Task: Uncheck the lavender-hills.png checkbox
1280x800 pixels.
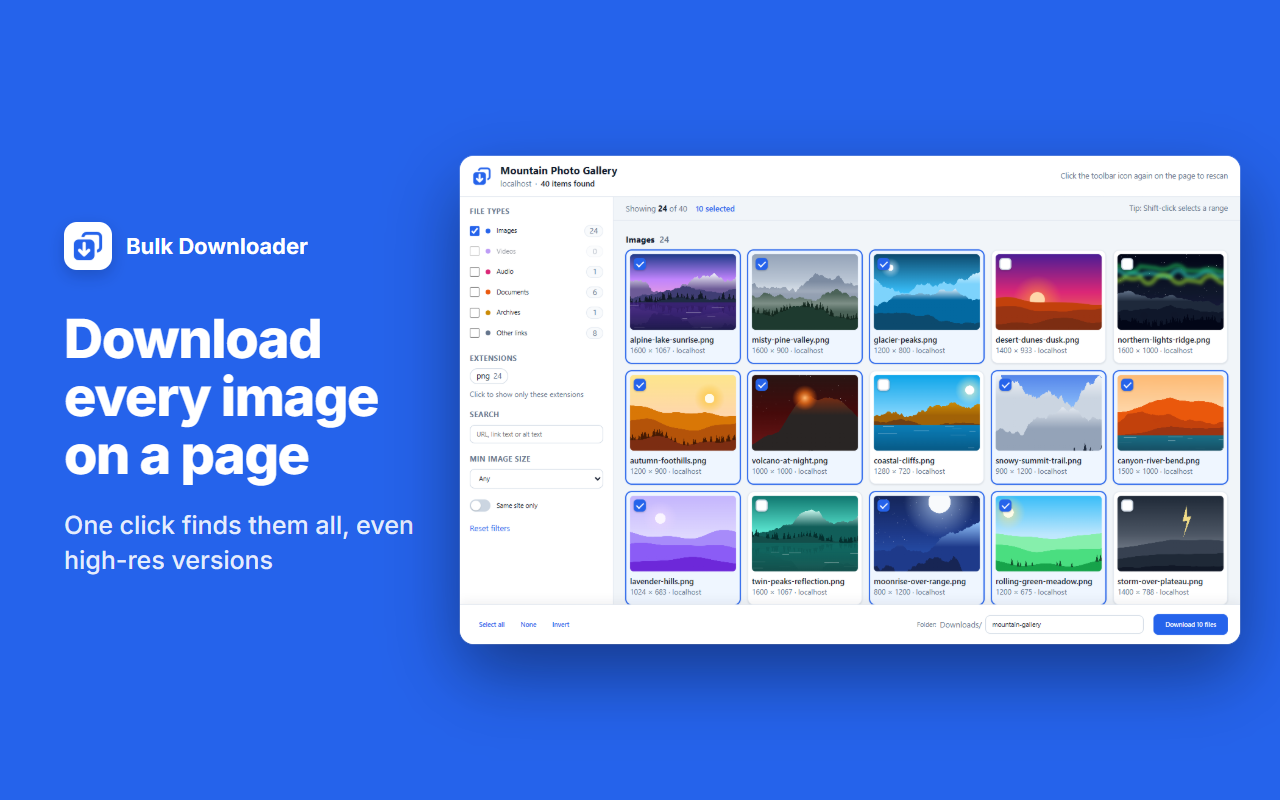Action: (x=640, y=506)
